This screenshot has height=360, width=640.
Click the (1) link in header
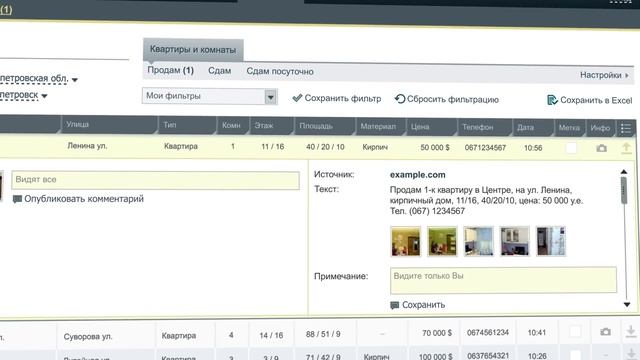coord(6,10)
